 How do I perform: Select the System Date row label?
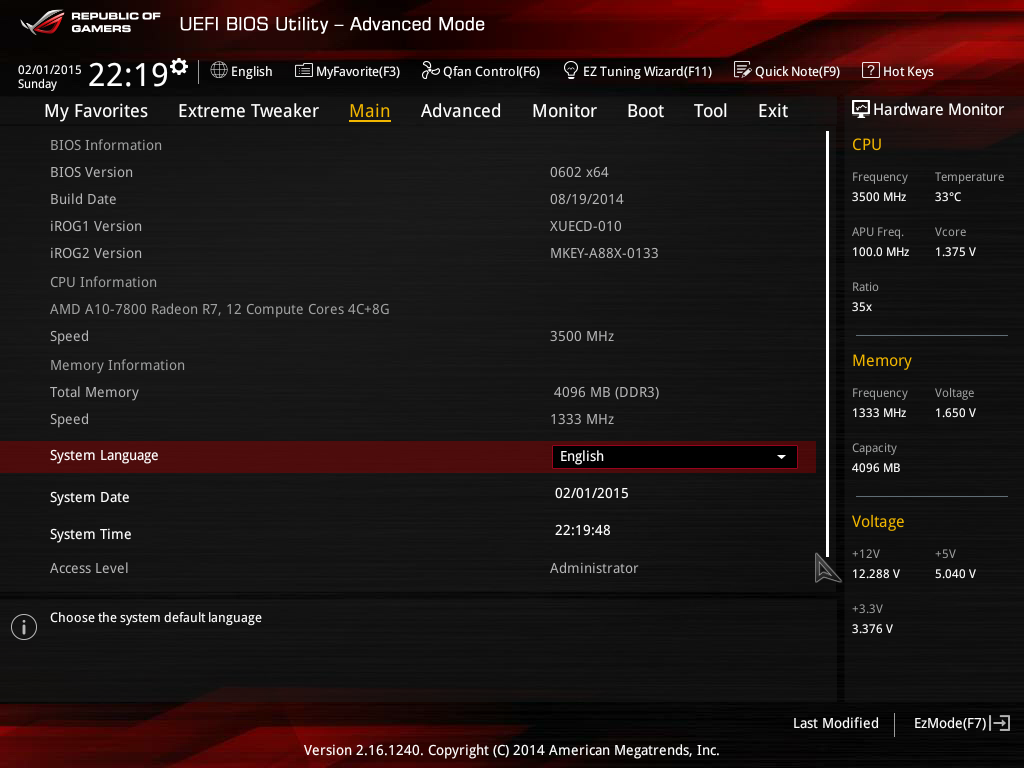click(89, 497)
